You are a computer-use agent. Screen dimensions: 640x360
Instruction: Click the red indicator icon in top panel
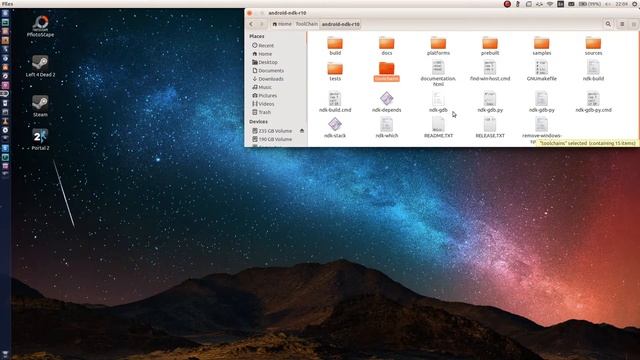tap(507, 4)
